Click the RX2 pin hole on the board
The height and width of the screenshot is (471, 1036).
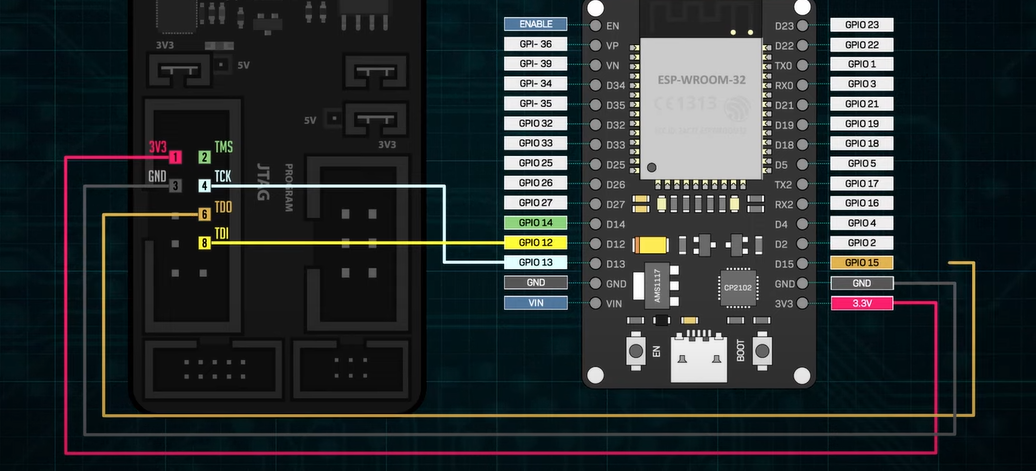pos(802,204)
